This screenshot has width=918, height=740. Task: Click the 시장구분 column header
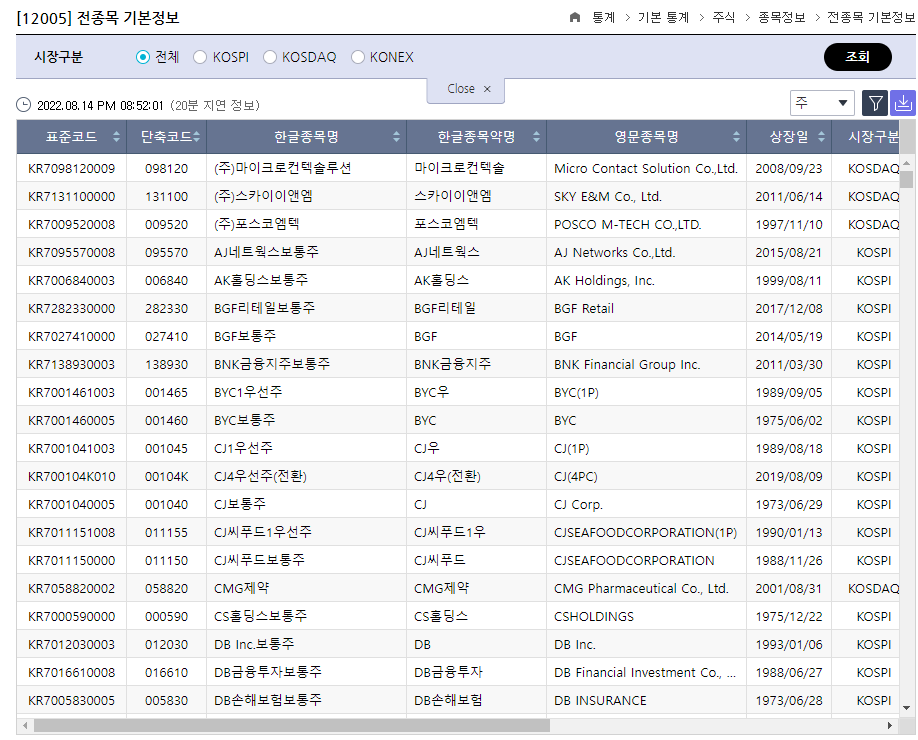(x=865, y=136)
